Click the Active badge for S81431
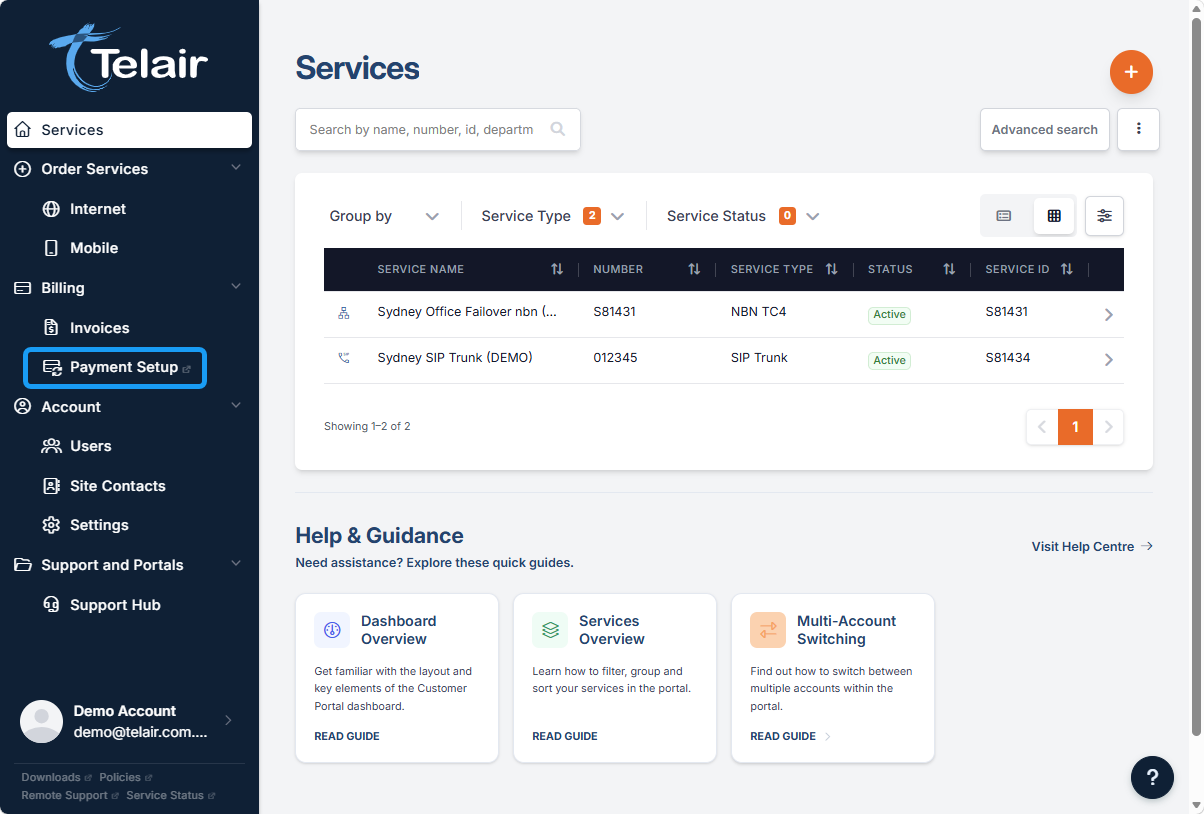The width and height of the screenshot is (1204, 814). click(x=889, y=314)
